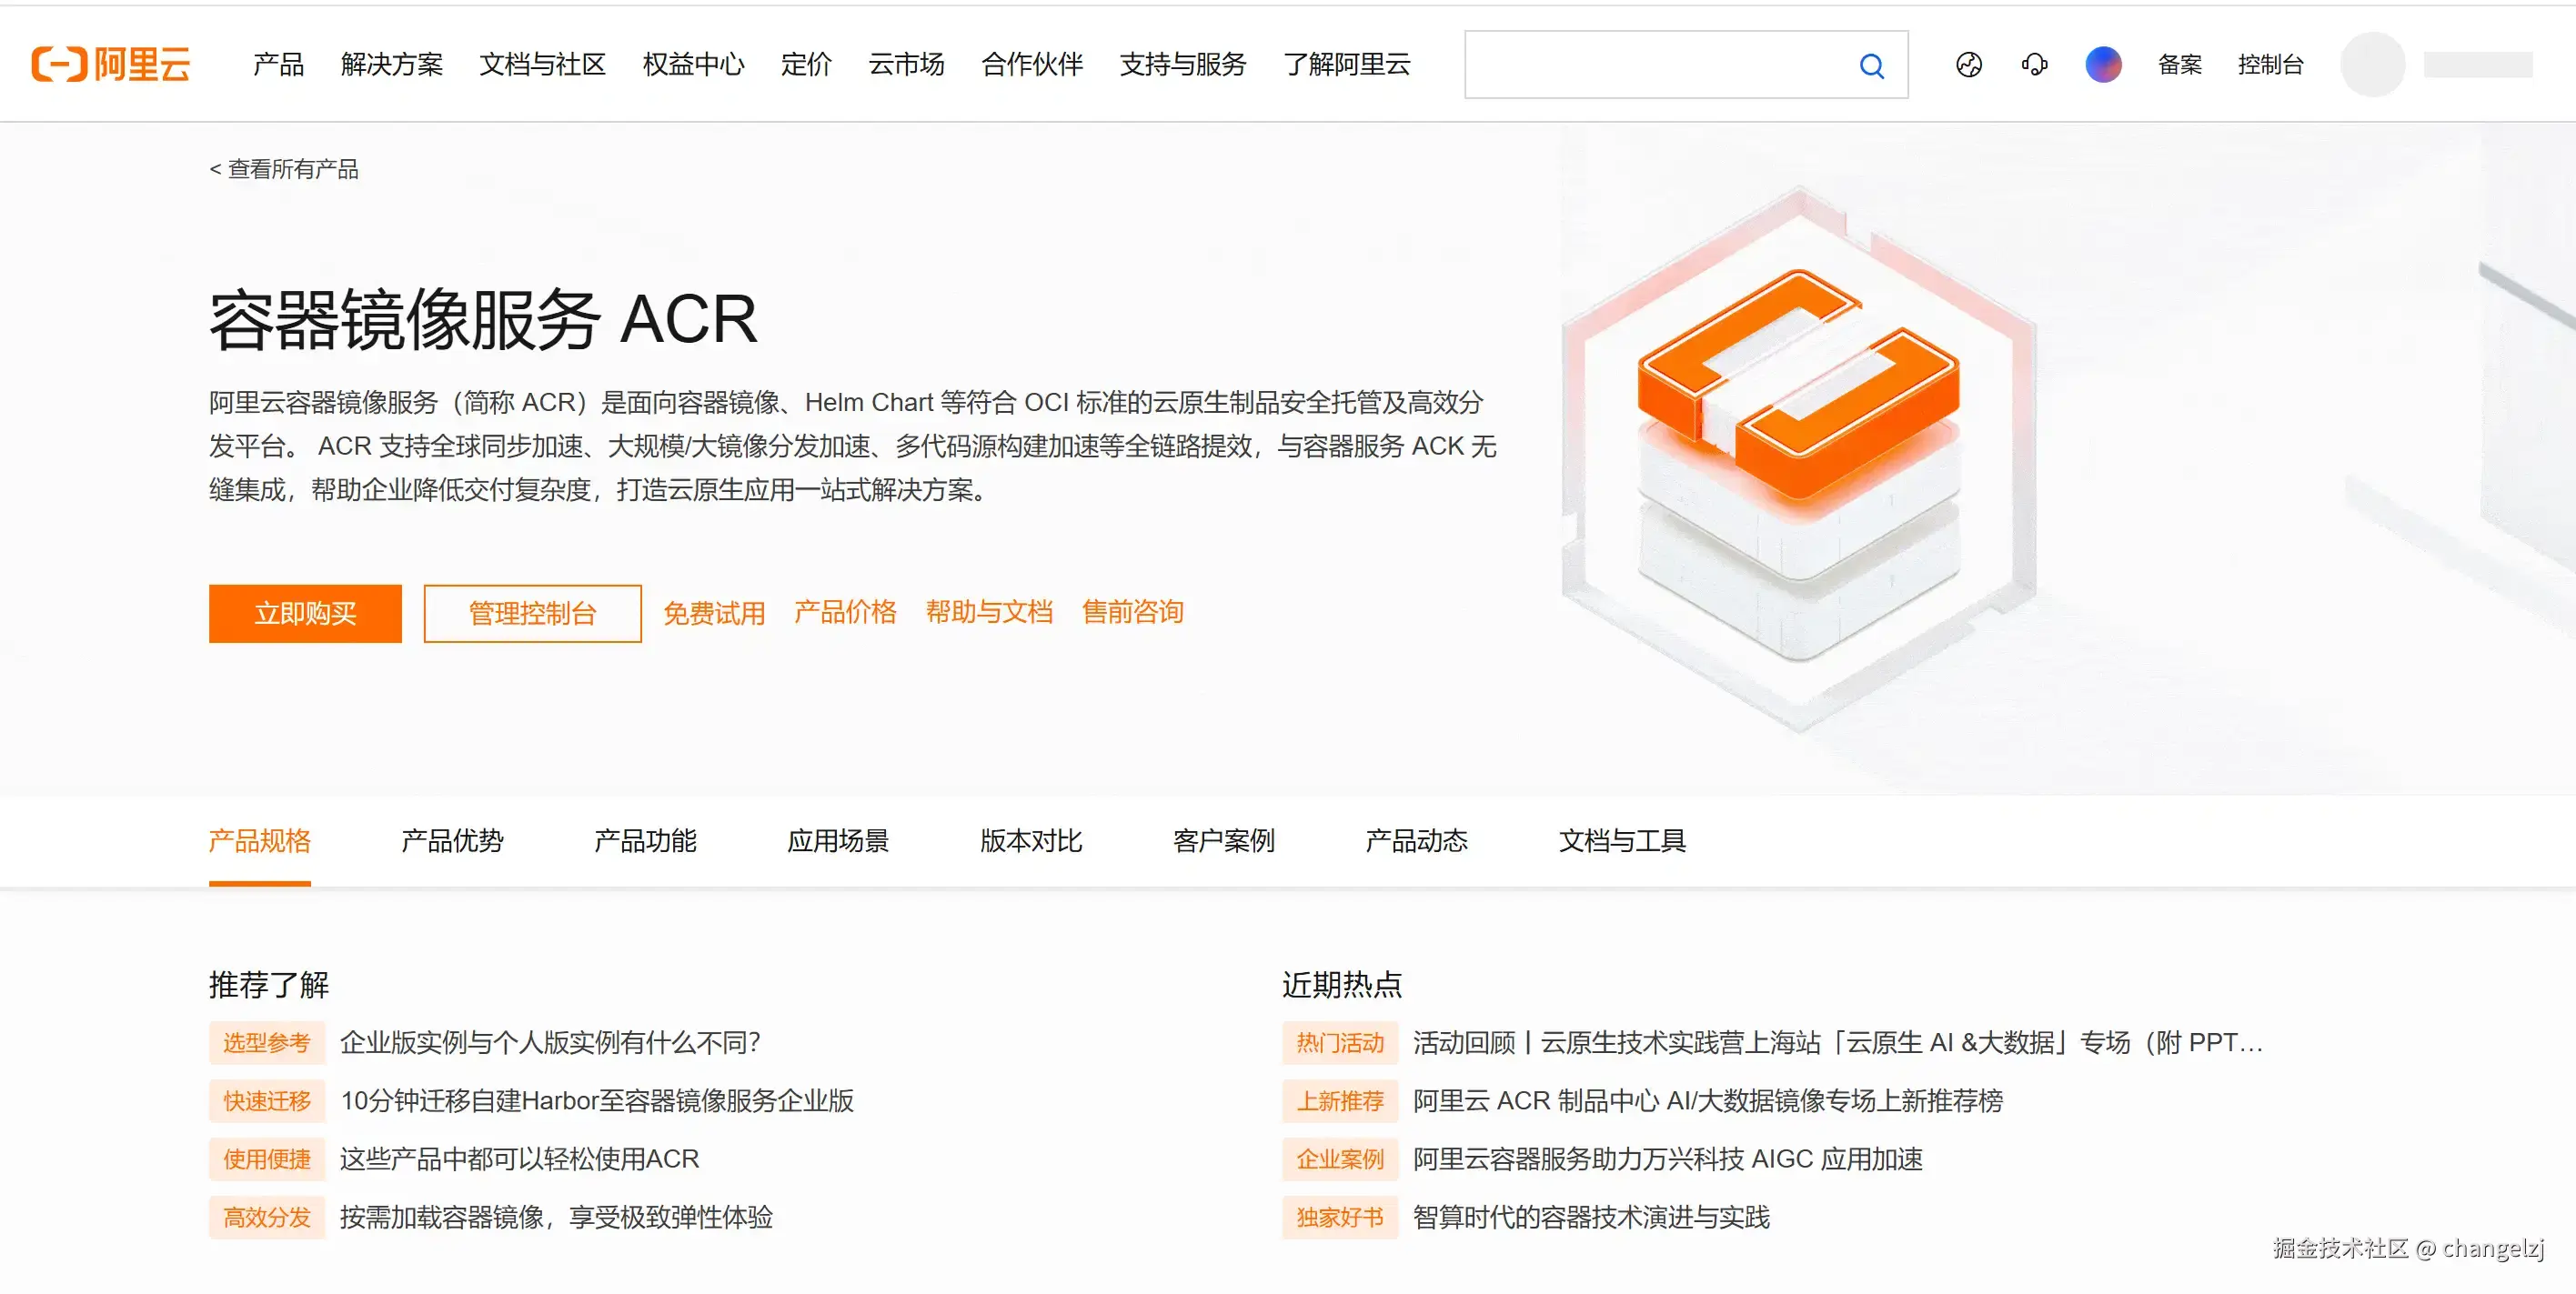2576x1294 pixels.
Task: Open the 文档与工具 tab
Action: click(1621, 840)
